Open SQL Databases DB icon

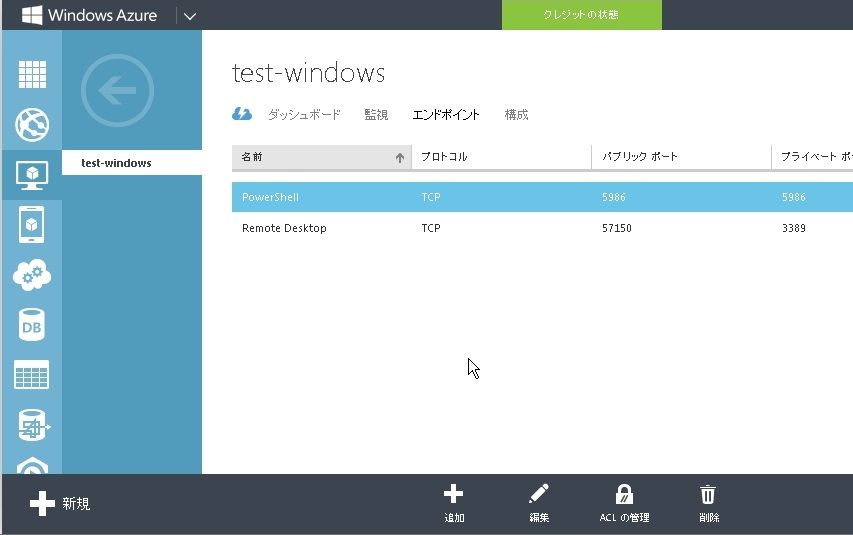32,325
